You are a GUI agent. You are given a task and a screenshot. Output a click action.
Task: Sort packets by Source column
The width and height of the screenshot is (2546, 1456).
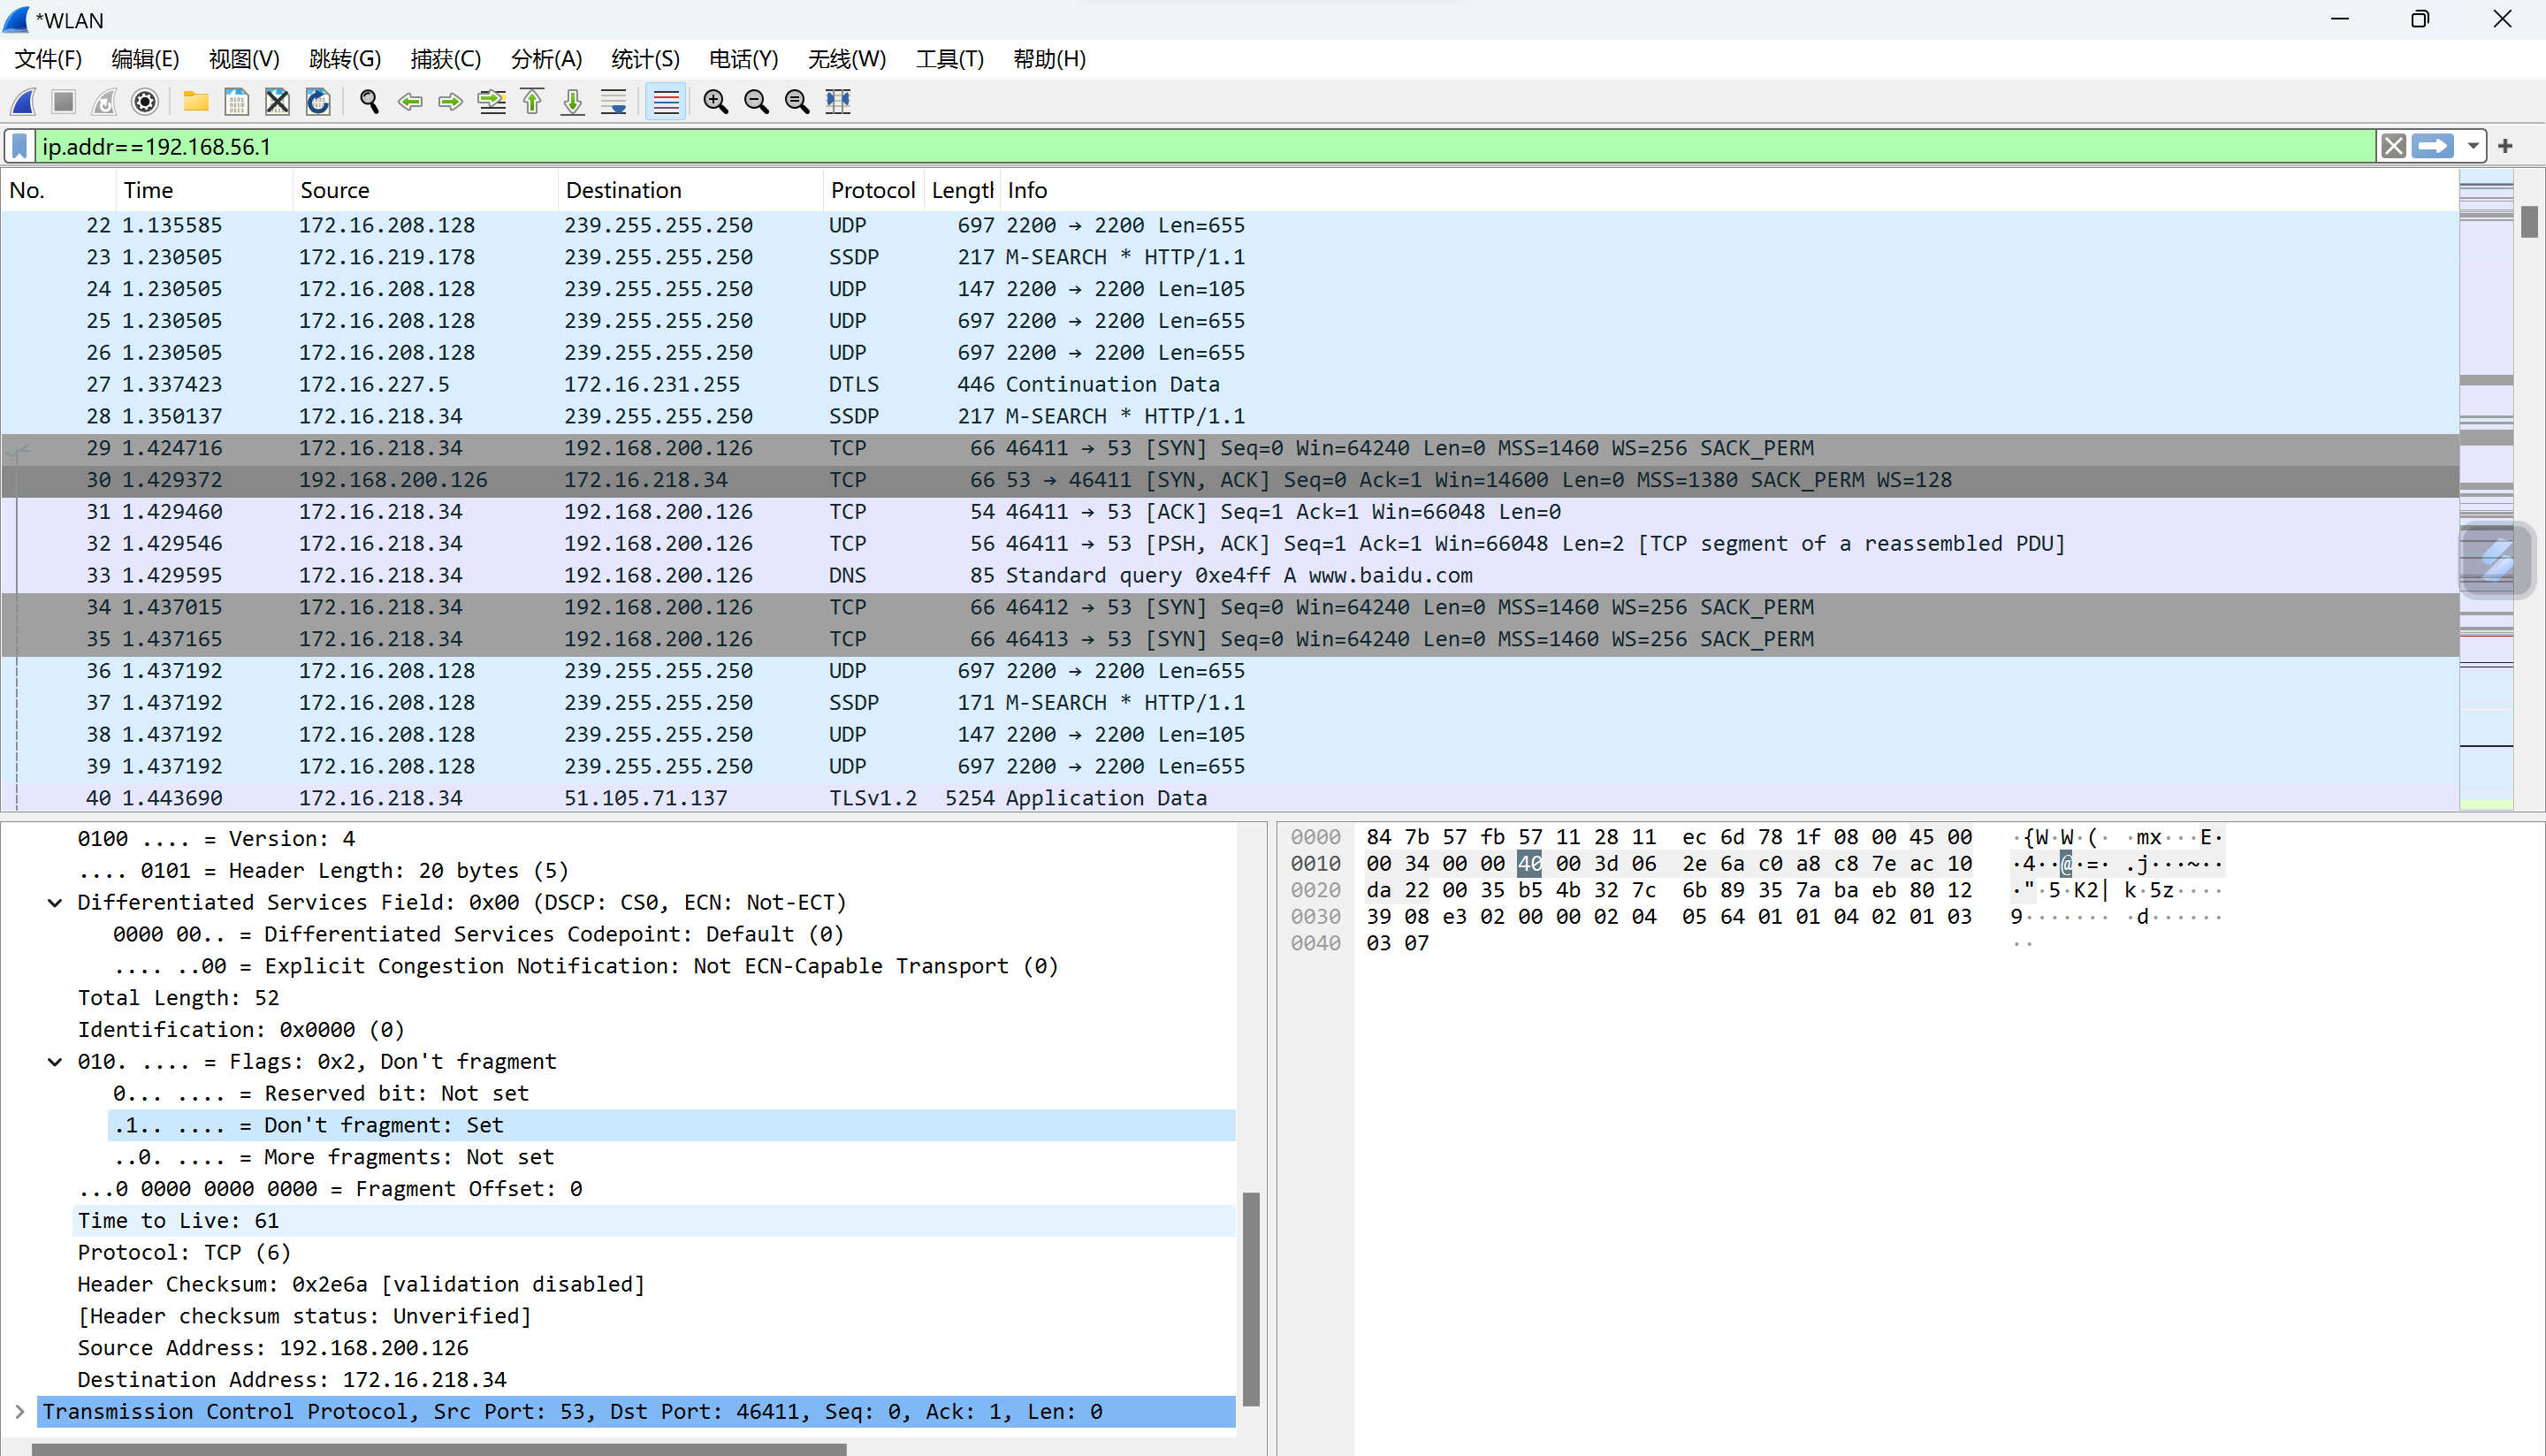click(x=425, y=190)
